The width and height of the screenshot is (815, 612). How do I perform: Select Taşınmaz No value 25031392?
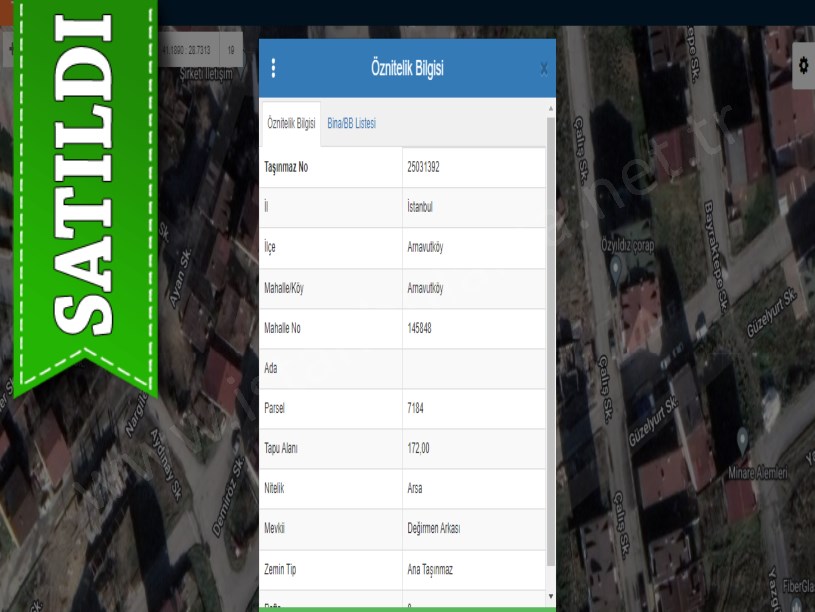(x=423, y=167)
